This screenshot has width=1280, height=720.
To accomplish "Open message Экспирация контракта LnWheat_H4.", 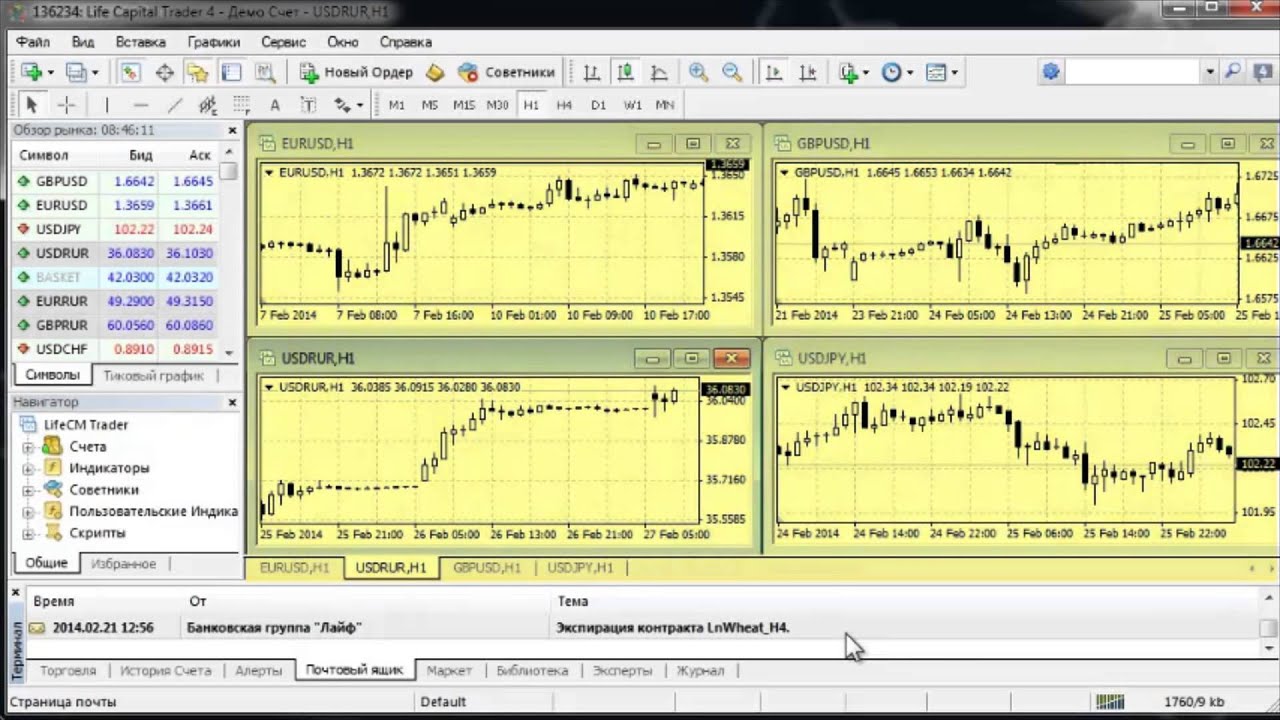I will [672, 628].
